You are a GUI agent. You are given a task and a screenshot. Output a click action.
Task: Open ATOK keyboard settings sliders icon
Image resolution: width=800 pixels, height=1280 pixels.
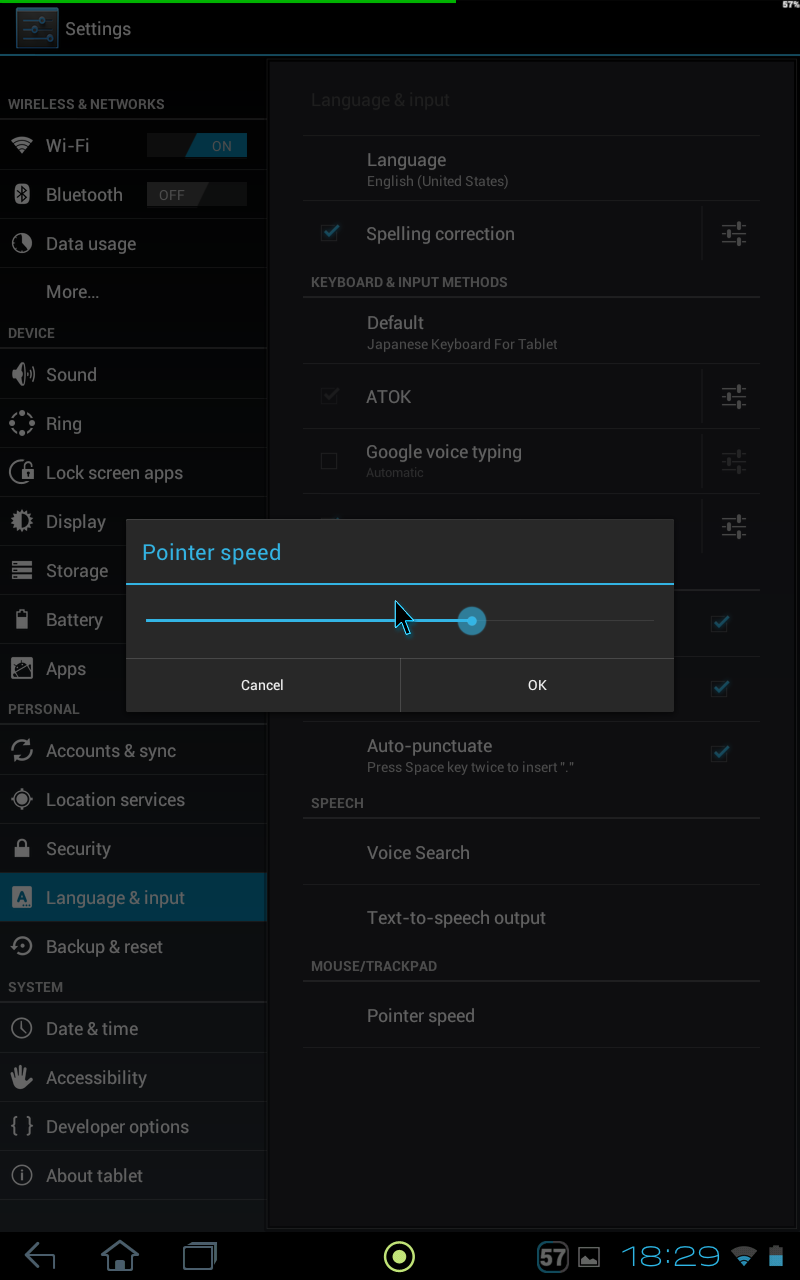(x=734, y=397)
